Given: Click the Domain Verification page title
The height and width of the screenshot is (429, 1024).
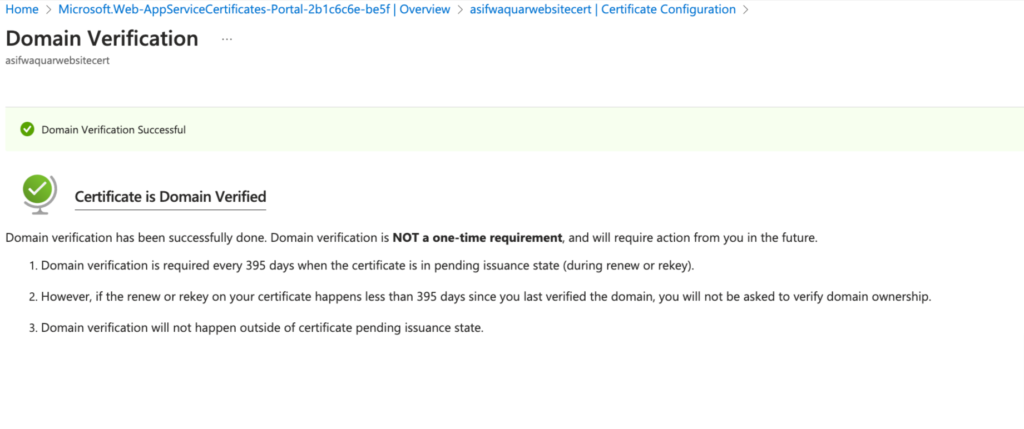Looking at the screenshot, I should pyautogui.click(x=102, y=39).
